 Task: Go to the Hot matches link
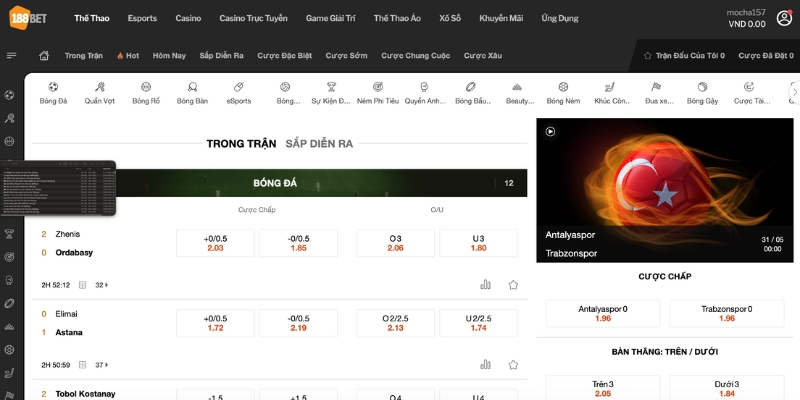[x=128, y=56]
